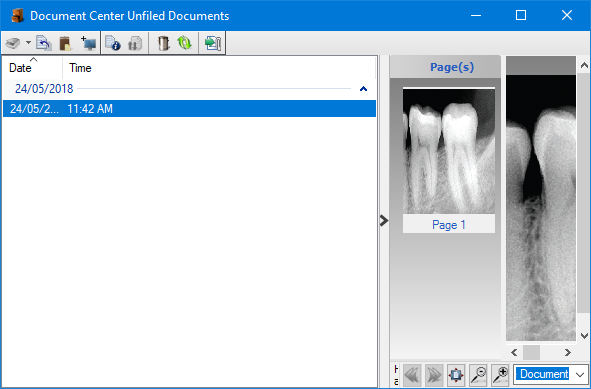Image resolution: width=591 pixels, height=389 pixels.
Task: Click the zoom in magnifier icon
Action: coord(500,375)
